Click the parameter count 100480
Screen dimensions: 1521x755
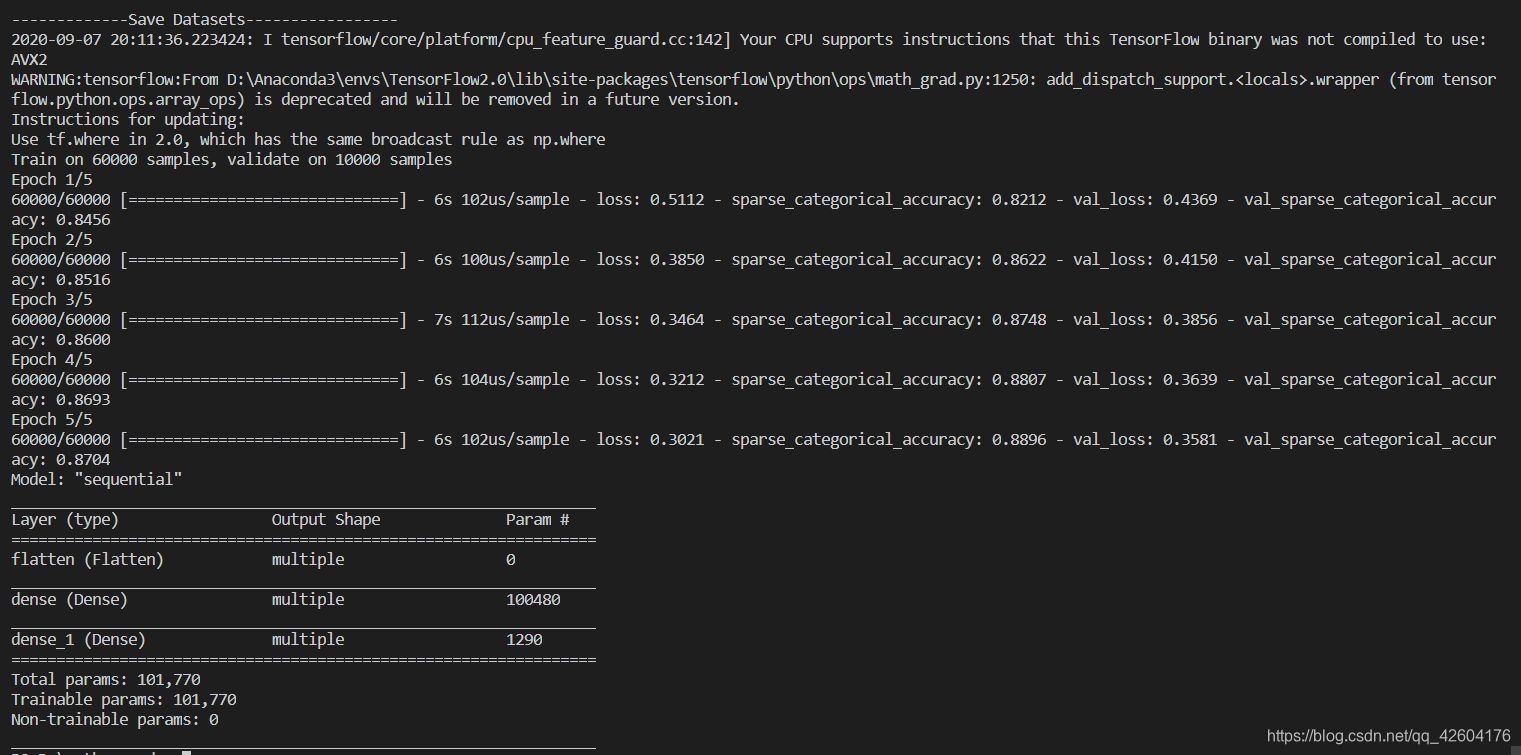tap(533, 600)
